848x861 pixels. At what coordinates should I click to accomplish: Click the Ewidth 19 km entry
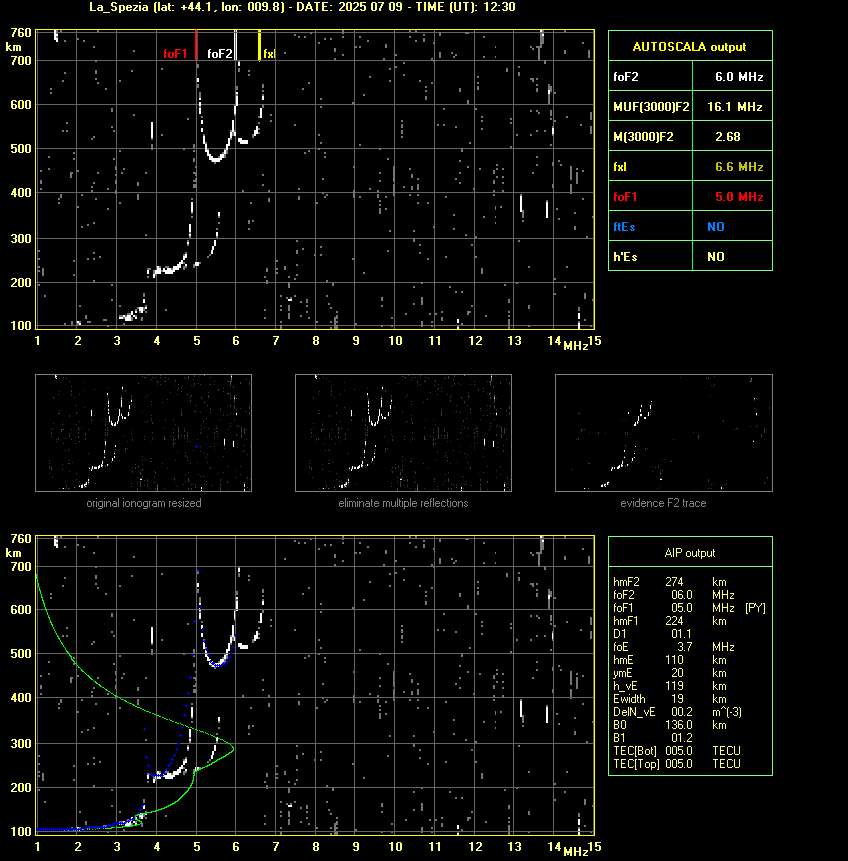point(670,699)
